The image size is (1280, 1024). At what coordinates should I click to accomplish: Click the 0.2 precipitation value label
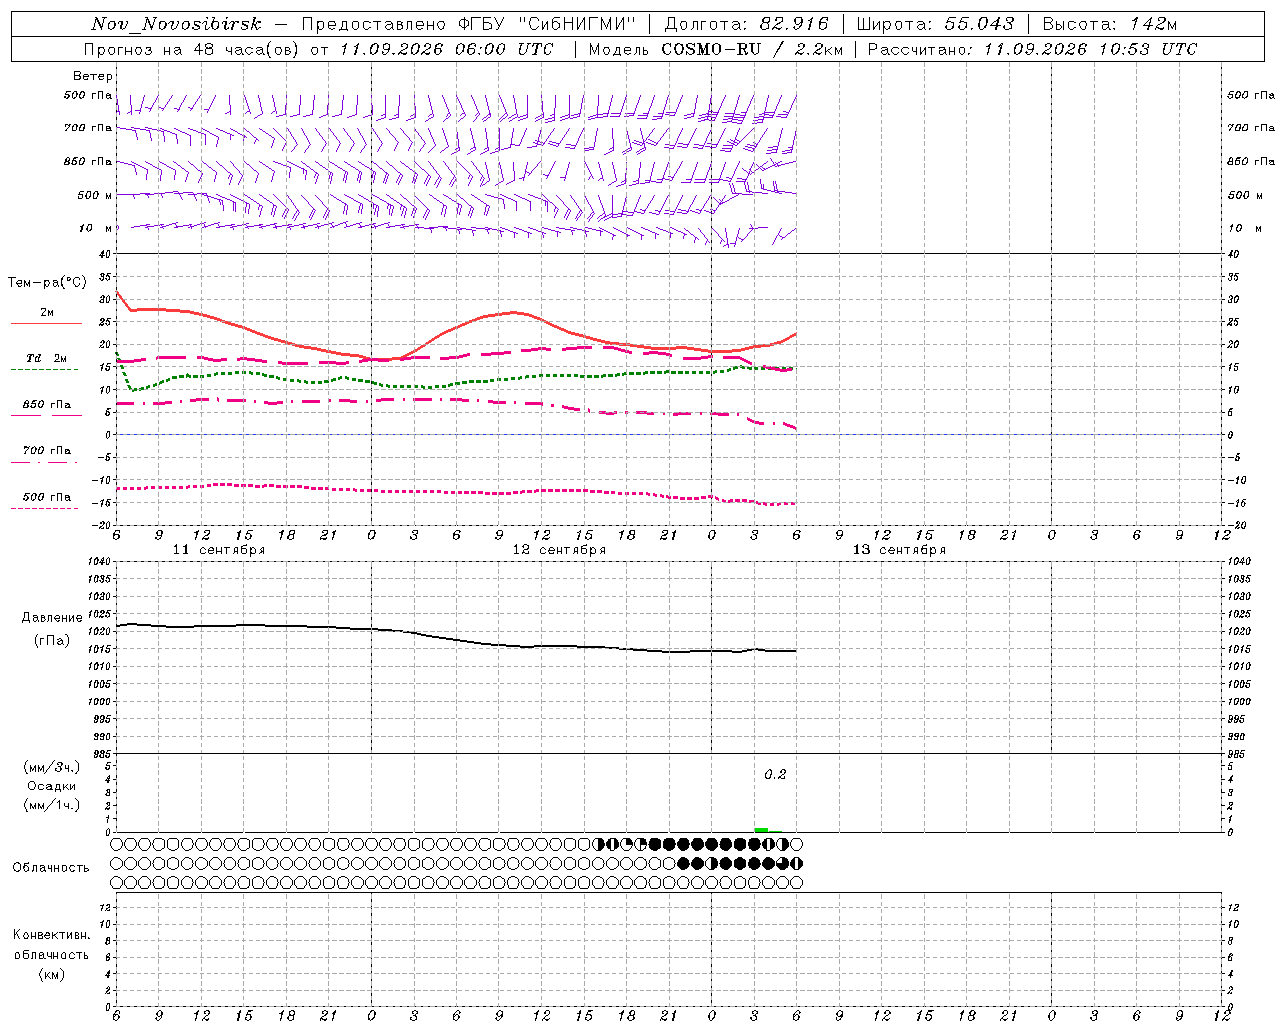coord(775,775)
